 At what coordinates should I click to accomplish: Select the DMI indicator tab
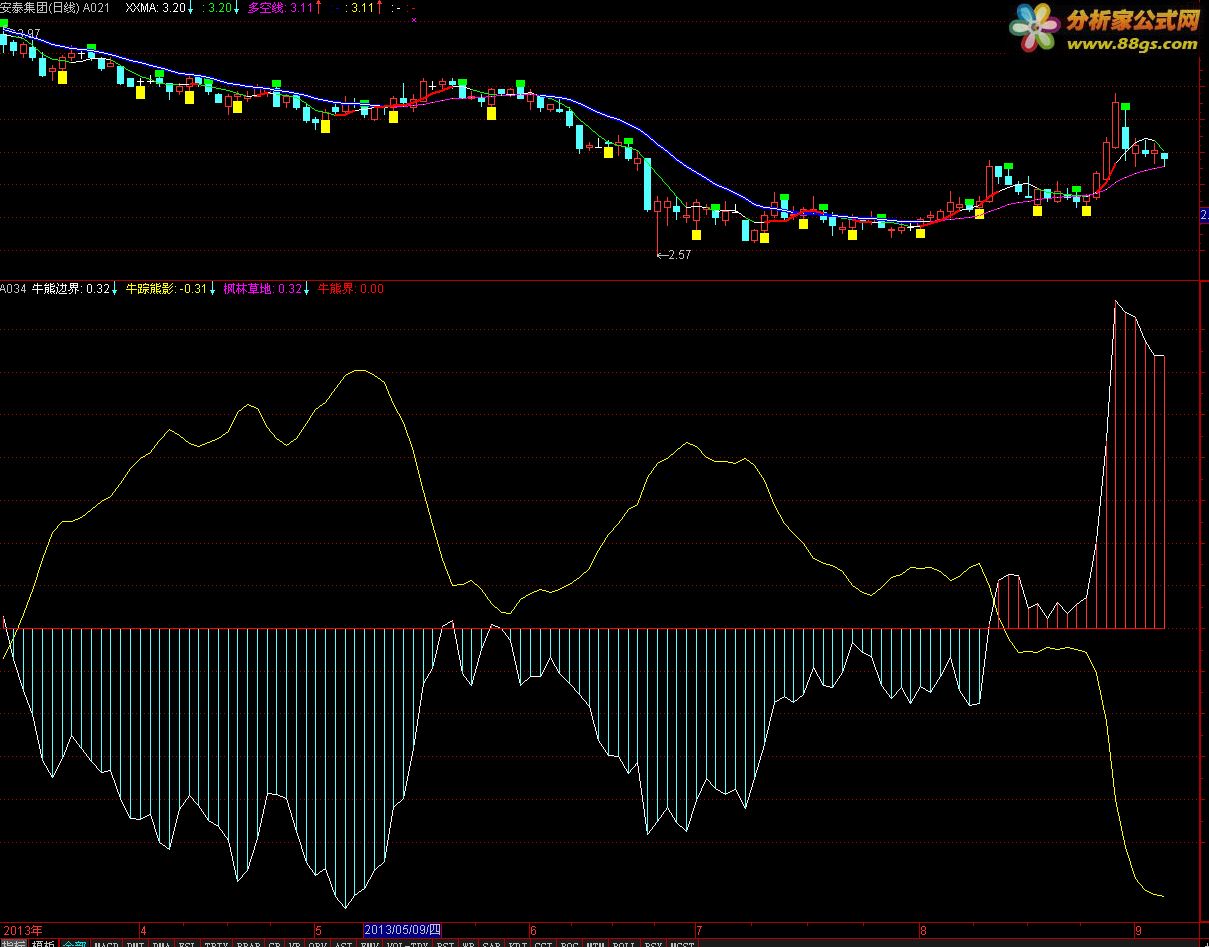click(x=136, y=943)
